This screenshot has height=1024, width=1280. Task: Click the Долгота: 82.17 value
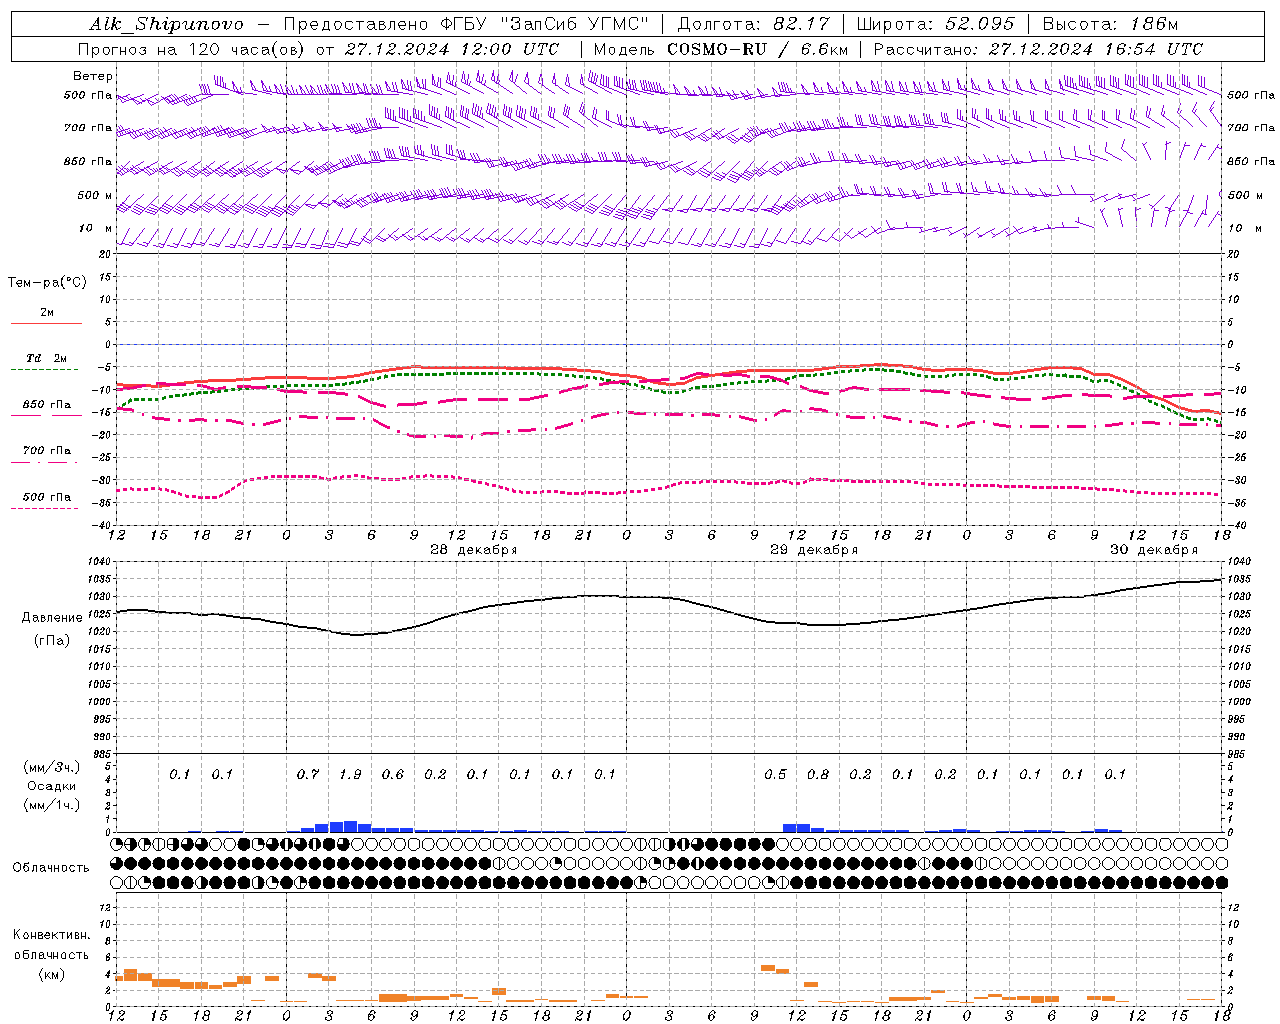pyautogui.click(x=754, y=24)
